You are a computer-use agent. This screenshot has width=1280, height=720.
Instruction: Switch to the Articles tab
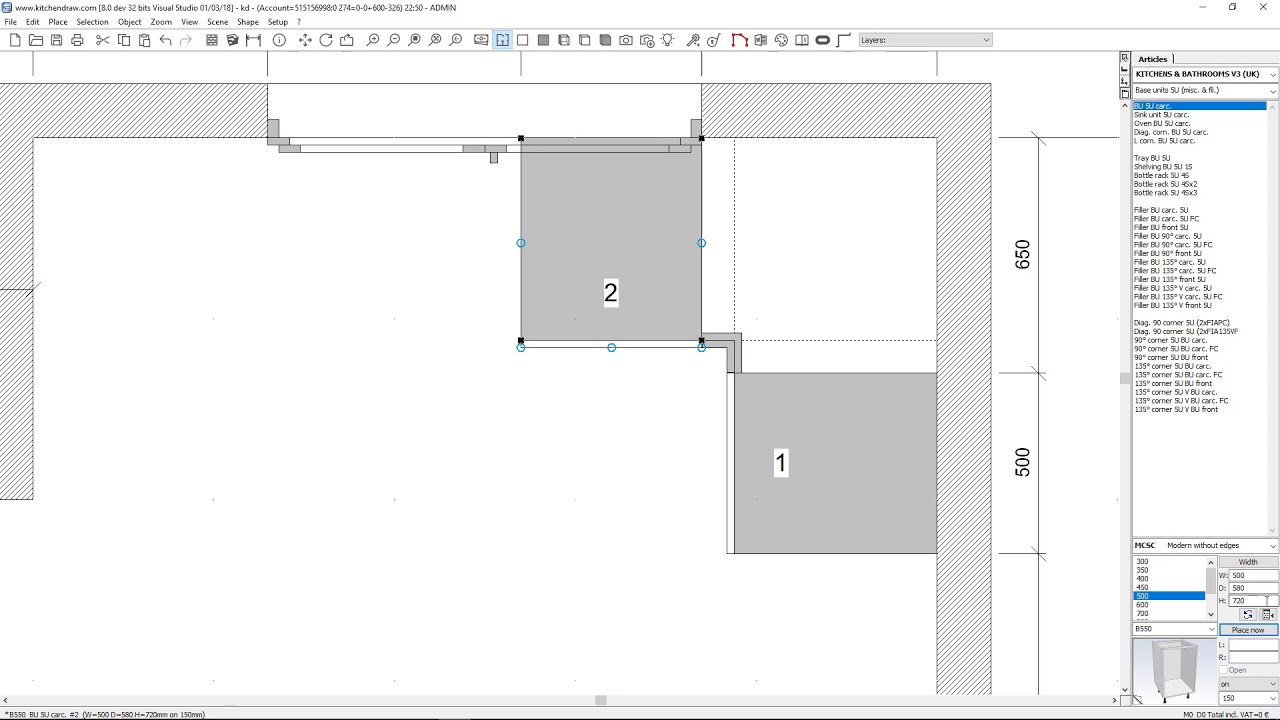[1153, 59]
